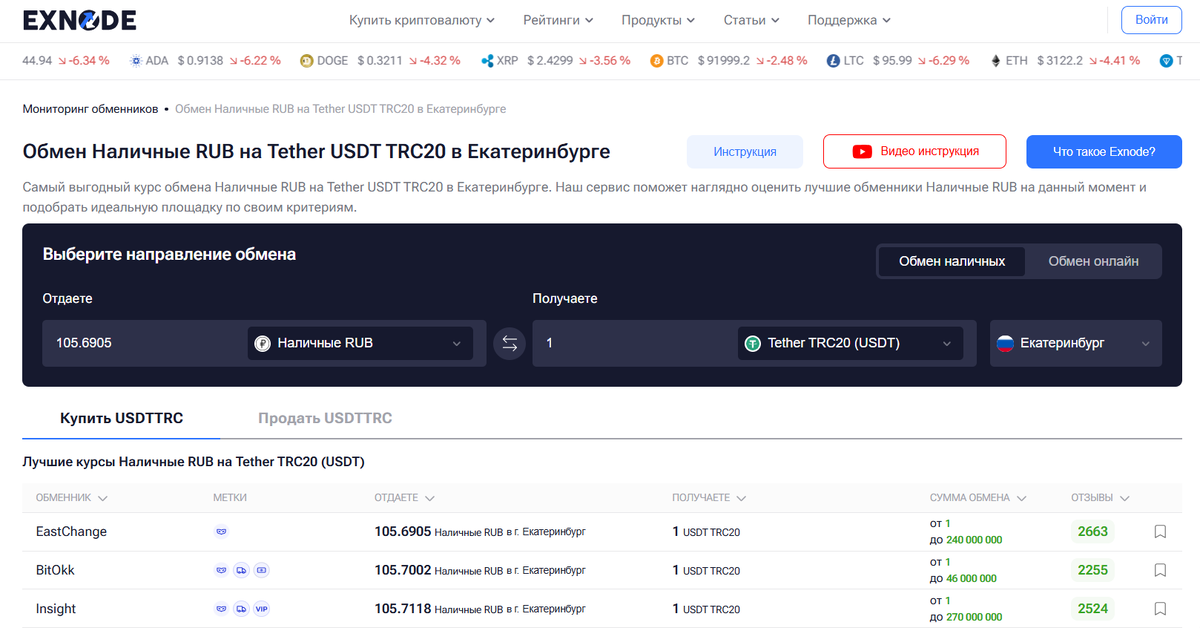The width and height of the screenshot is (1200, 628).
Task: Open the Екатеринбург city dropdown
Action: 1076,343
